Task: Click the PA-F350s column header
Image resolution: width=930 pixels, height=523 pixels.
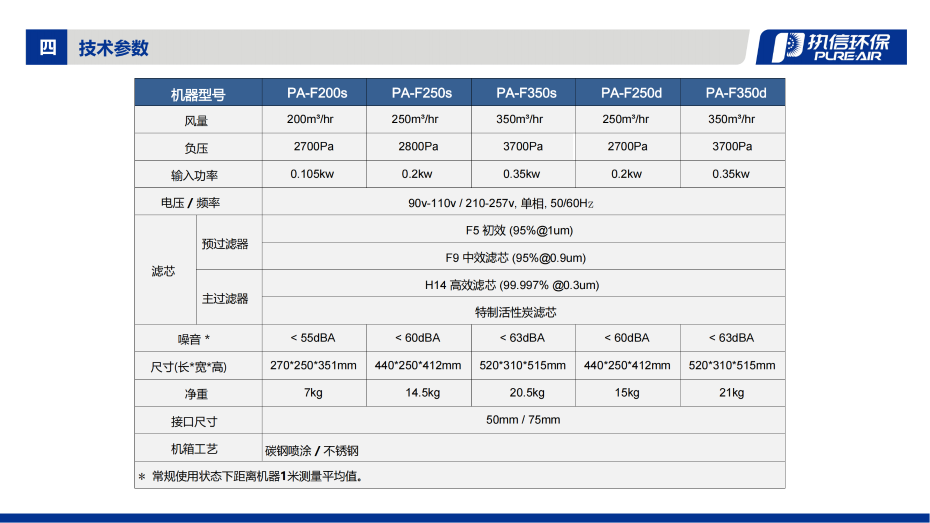Action: [524, 93]
